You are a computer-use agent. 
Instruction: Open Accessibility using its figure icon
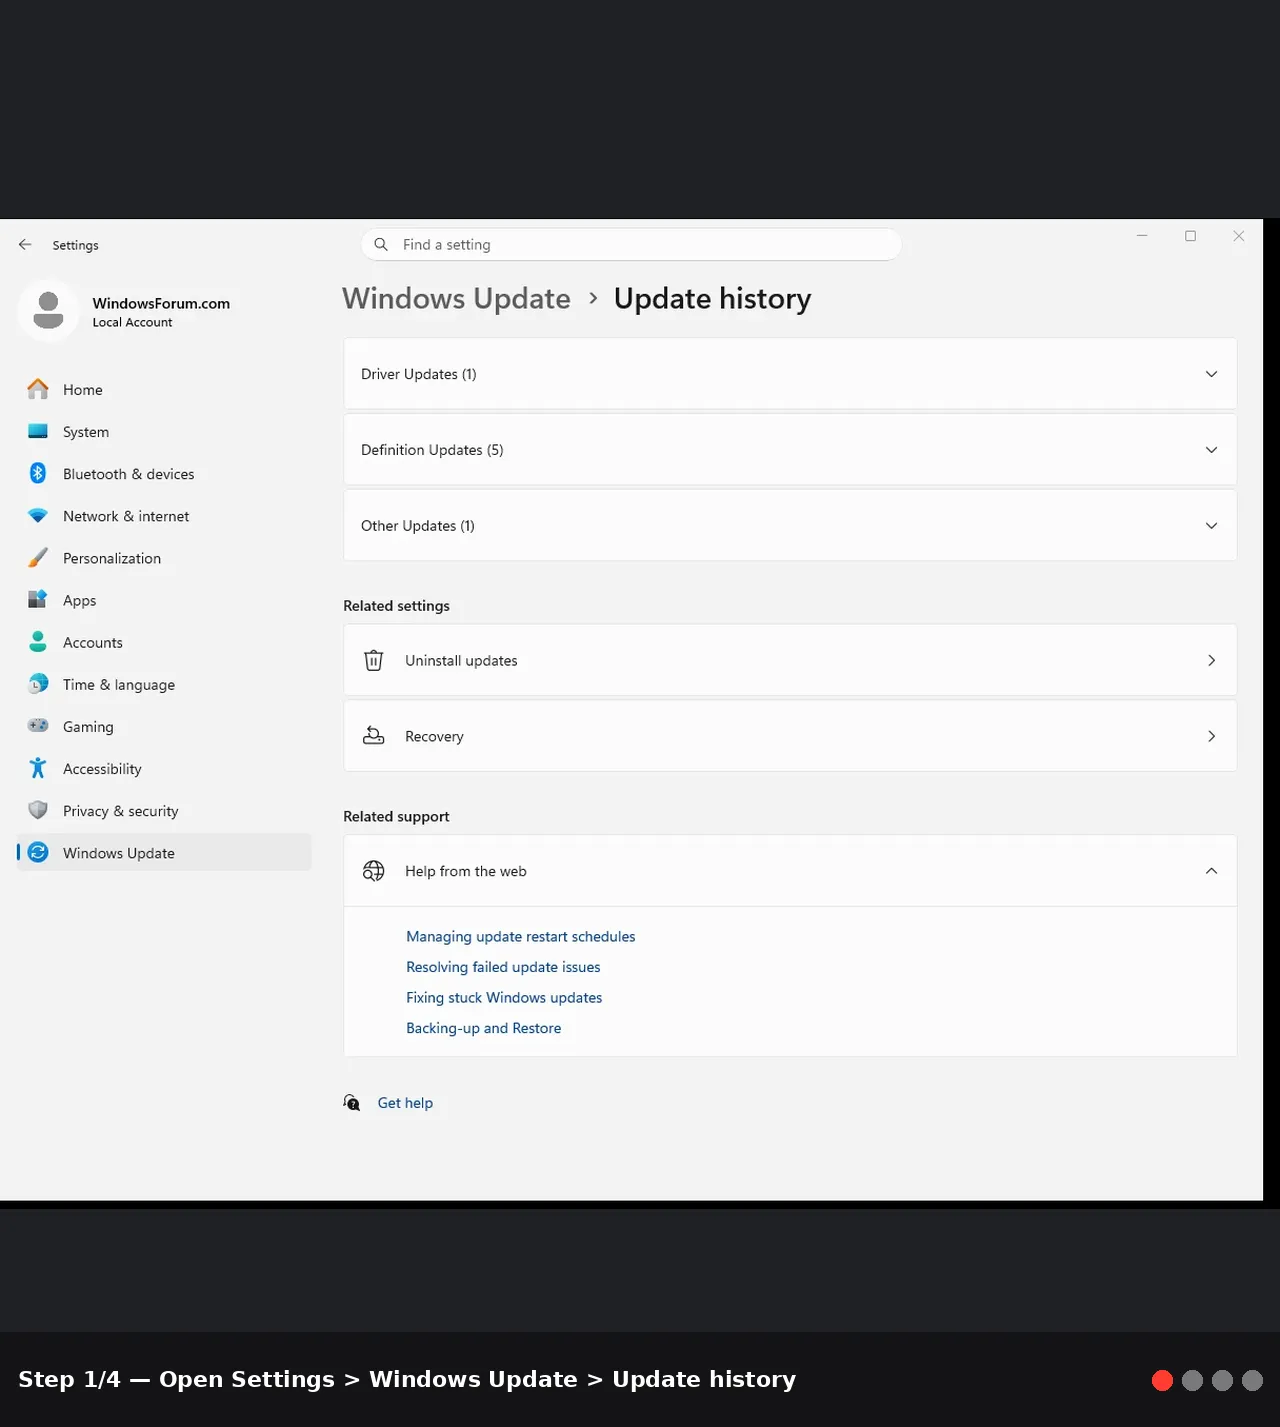(38, 769)
